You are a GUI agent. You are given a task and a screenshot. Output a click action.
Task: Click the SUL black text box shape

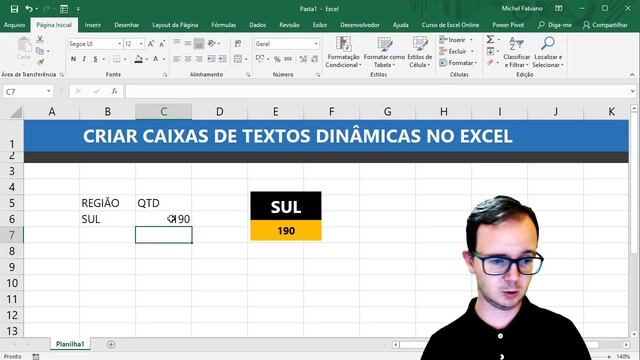tap(286, 207)
